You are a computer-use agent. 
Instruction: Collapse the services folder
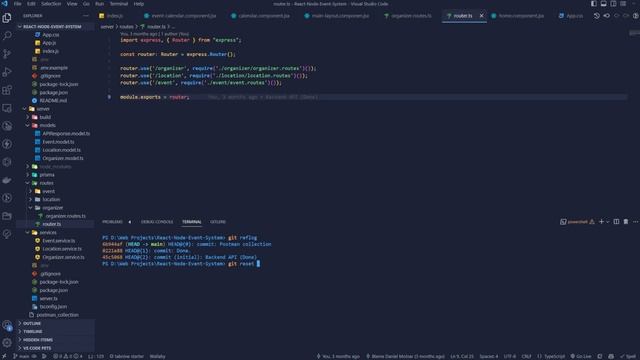click(x=55, y=232)
